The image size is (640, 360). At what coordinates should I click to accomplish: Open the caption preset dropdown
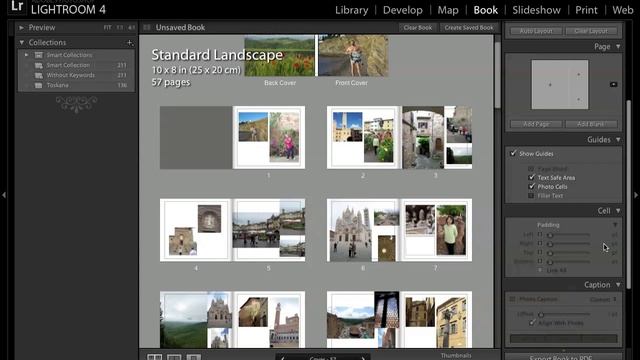pyautogui.click(x=603, y=299)
